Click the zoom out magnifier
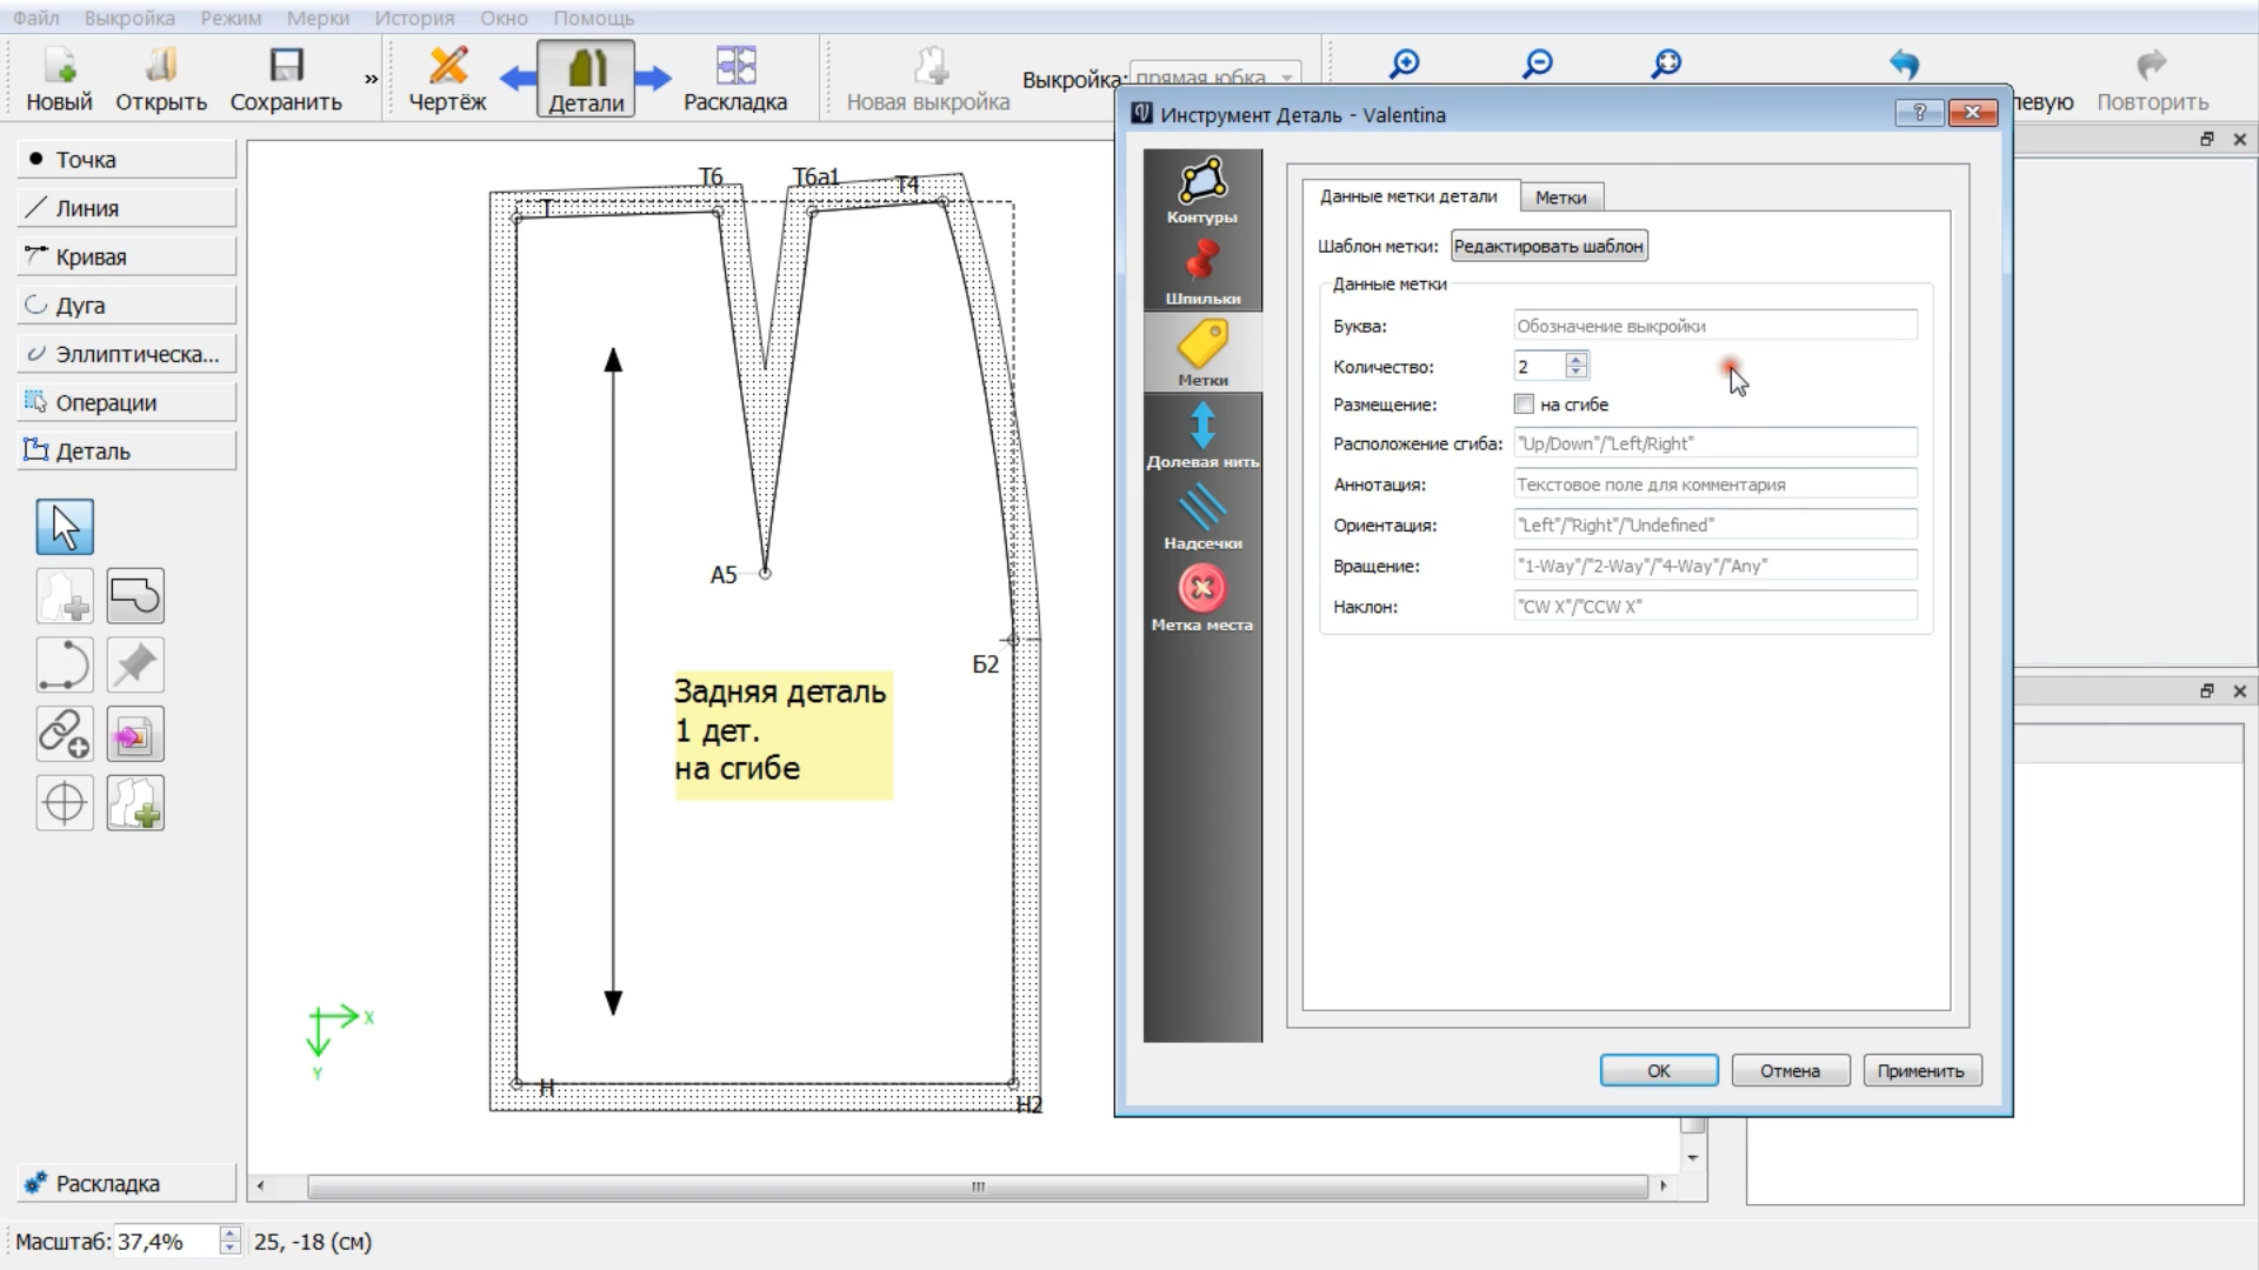2259x1270 pixels. [1537, 64]
